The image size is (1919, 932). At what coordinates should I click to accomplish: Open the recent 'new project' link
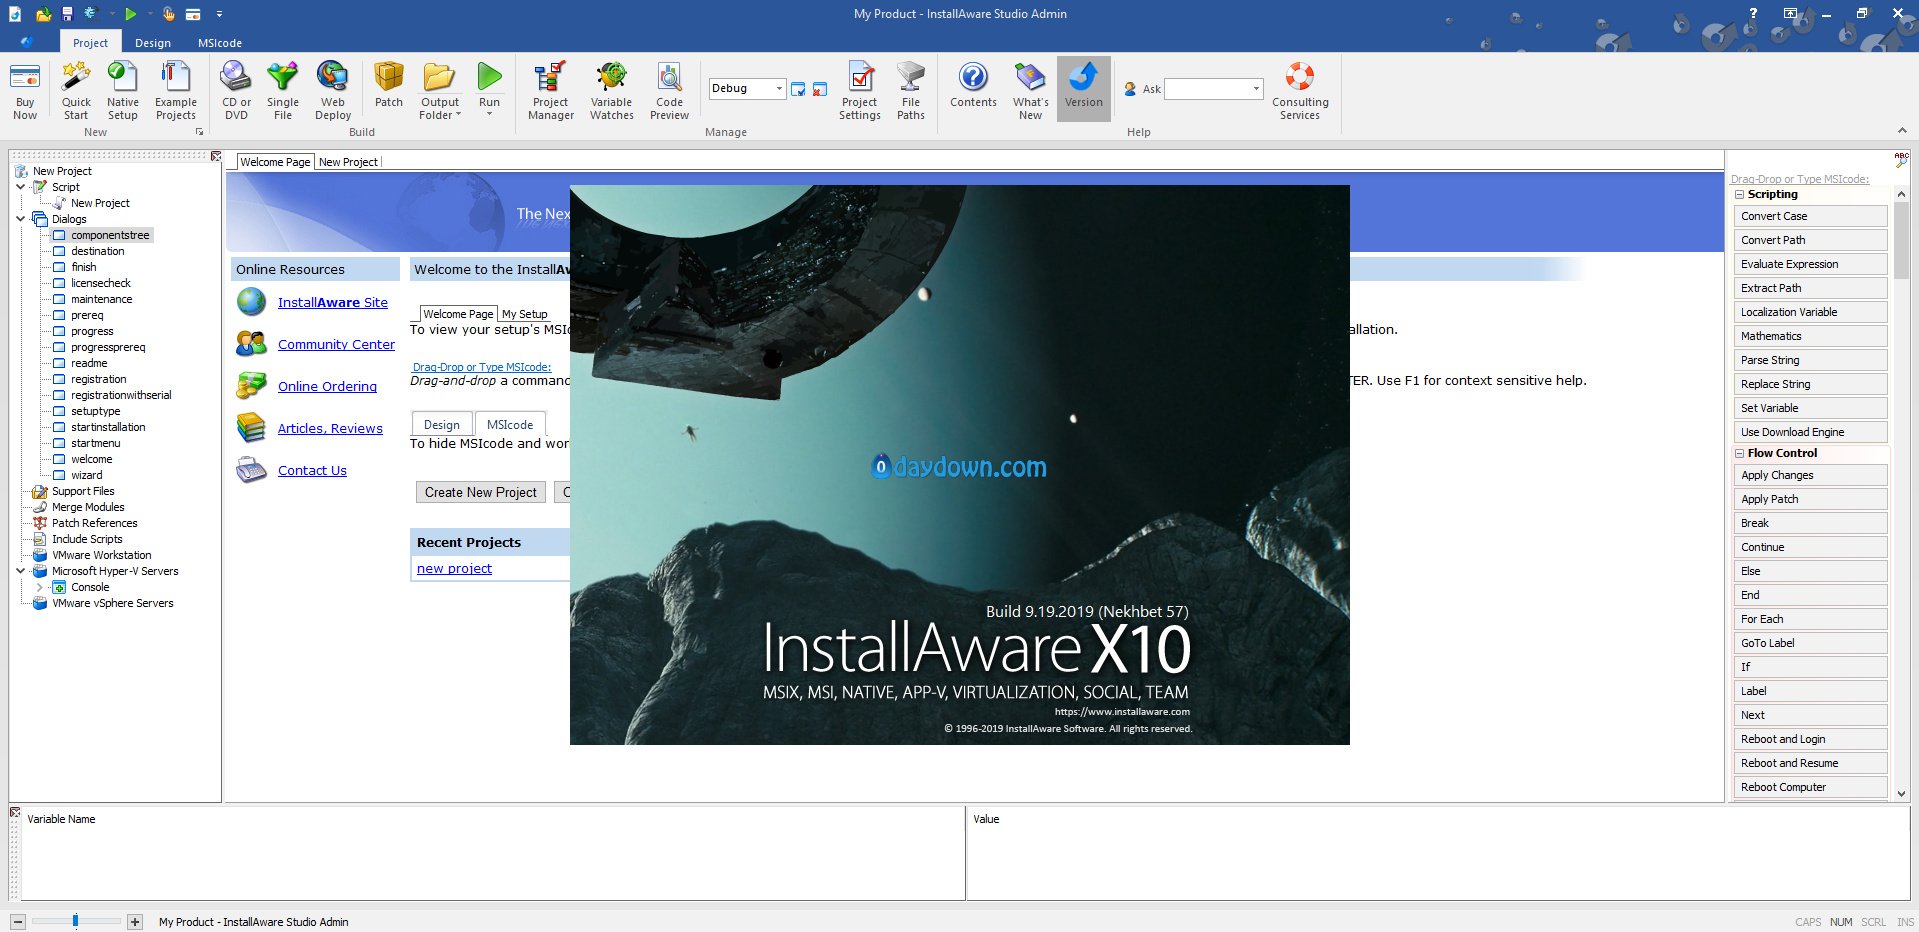[x=454, y=568]
